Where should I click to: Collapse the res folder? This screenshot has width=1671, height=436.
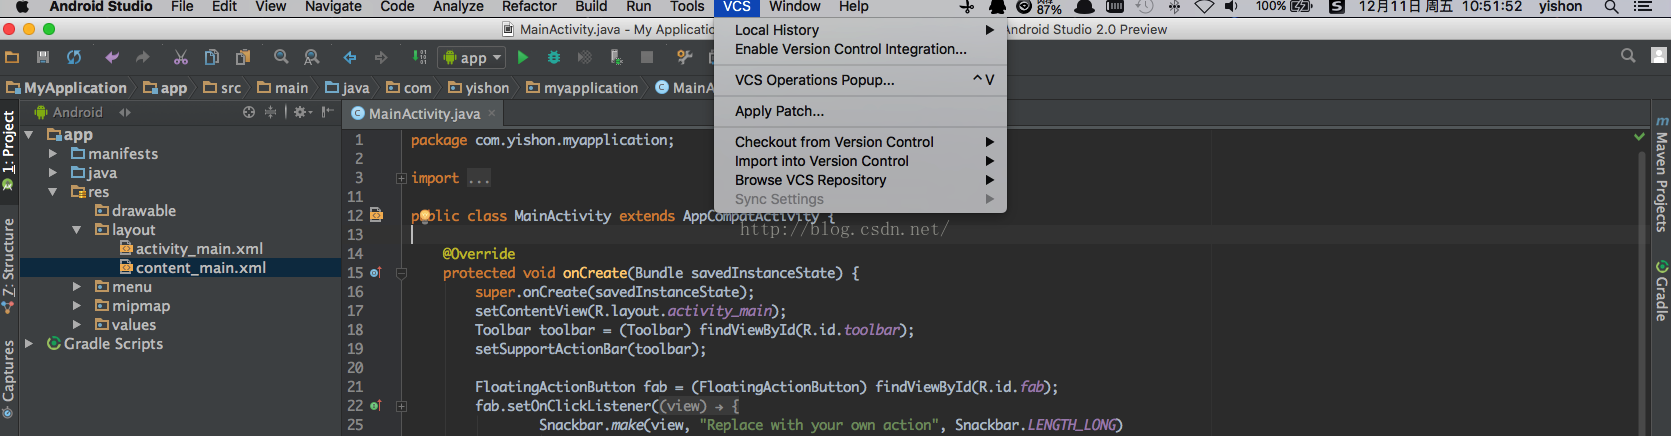[53, 192]
